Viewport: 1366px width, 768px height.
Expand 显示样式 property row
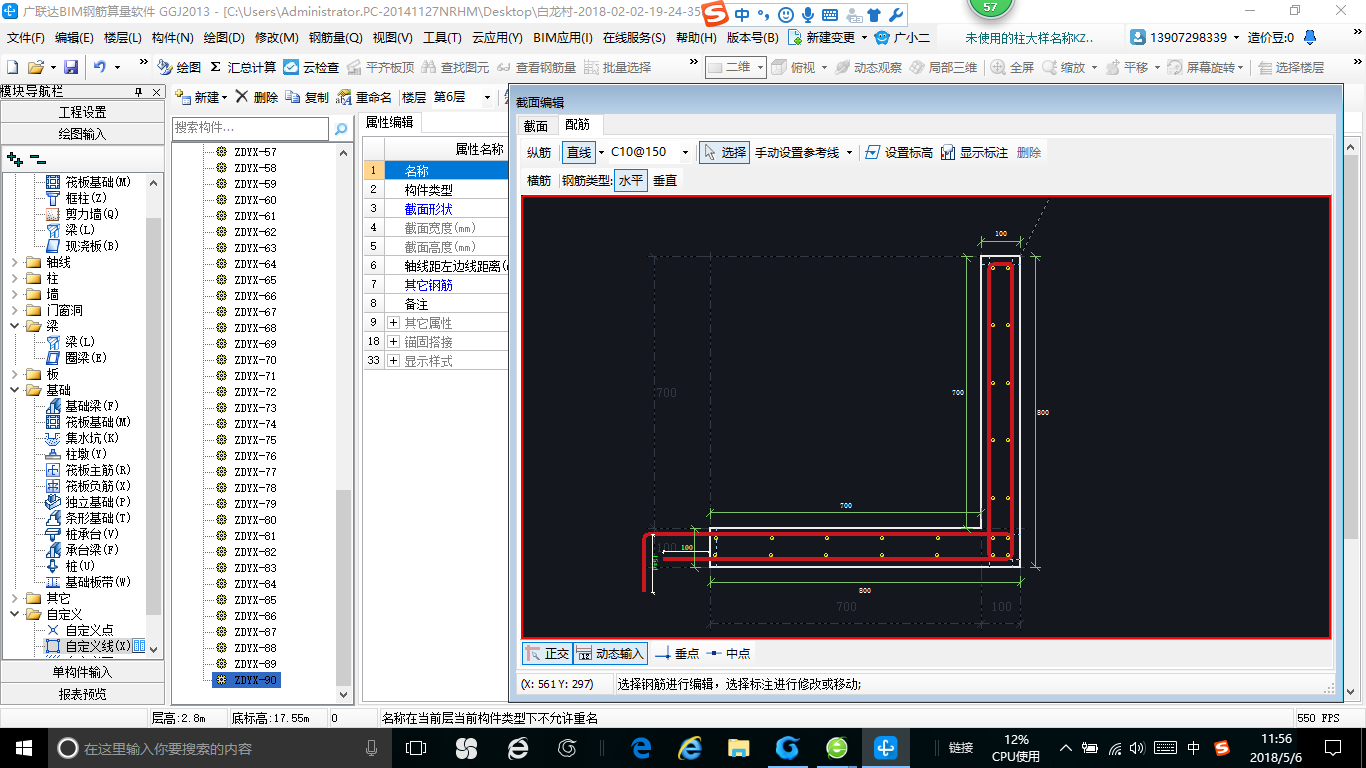pyautogui.click(x=394, y=361)
